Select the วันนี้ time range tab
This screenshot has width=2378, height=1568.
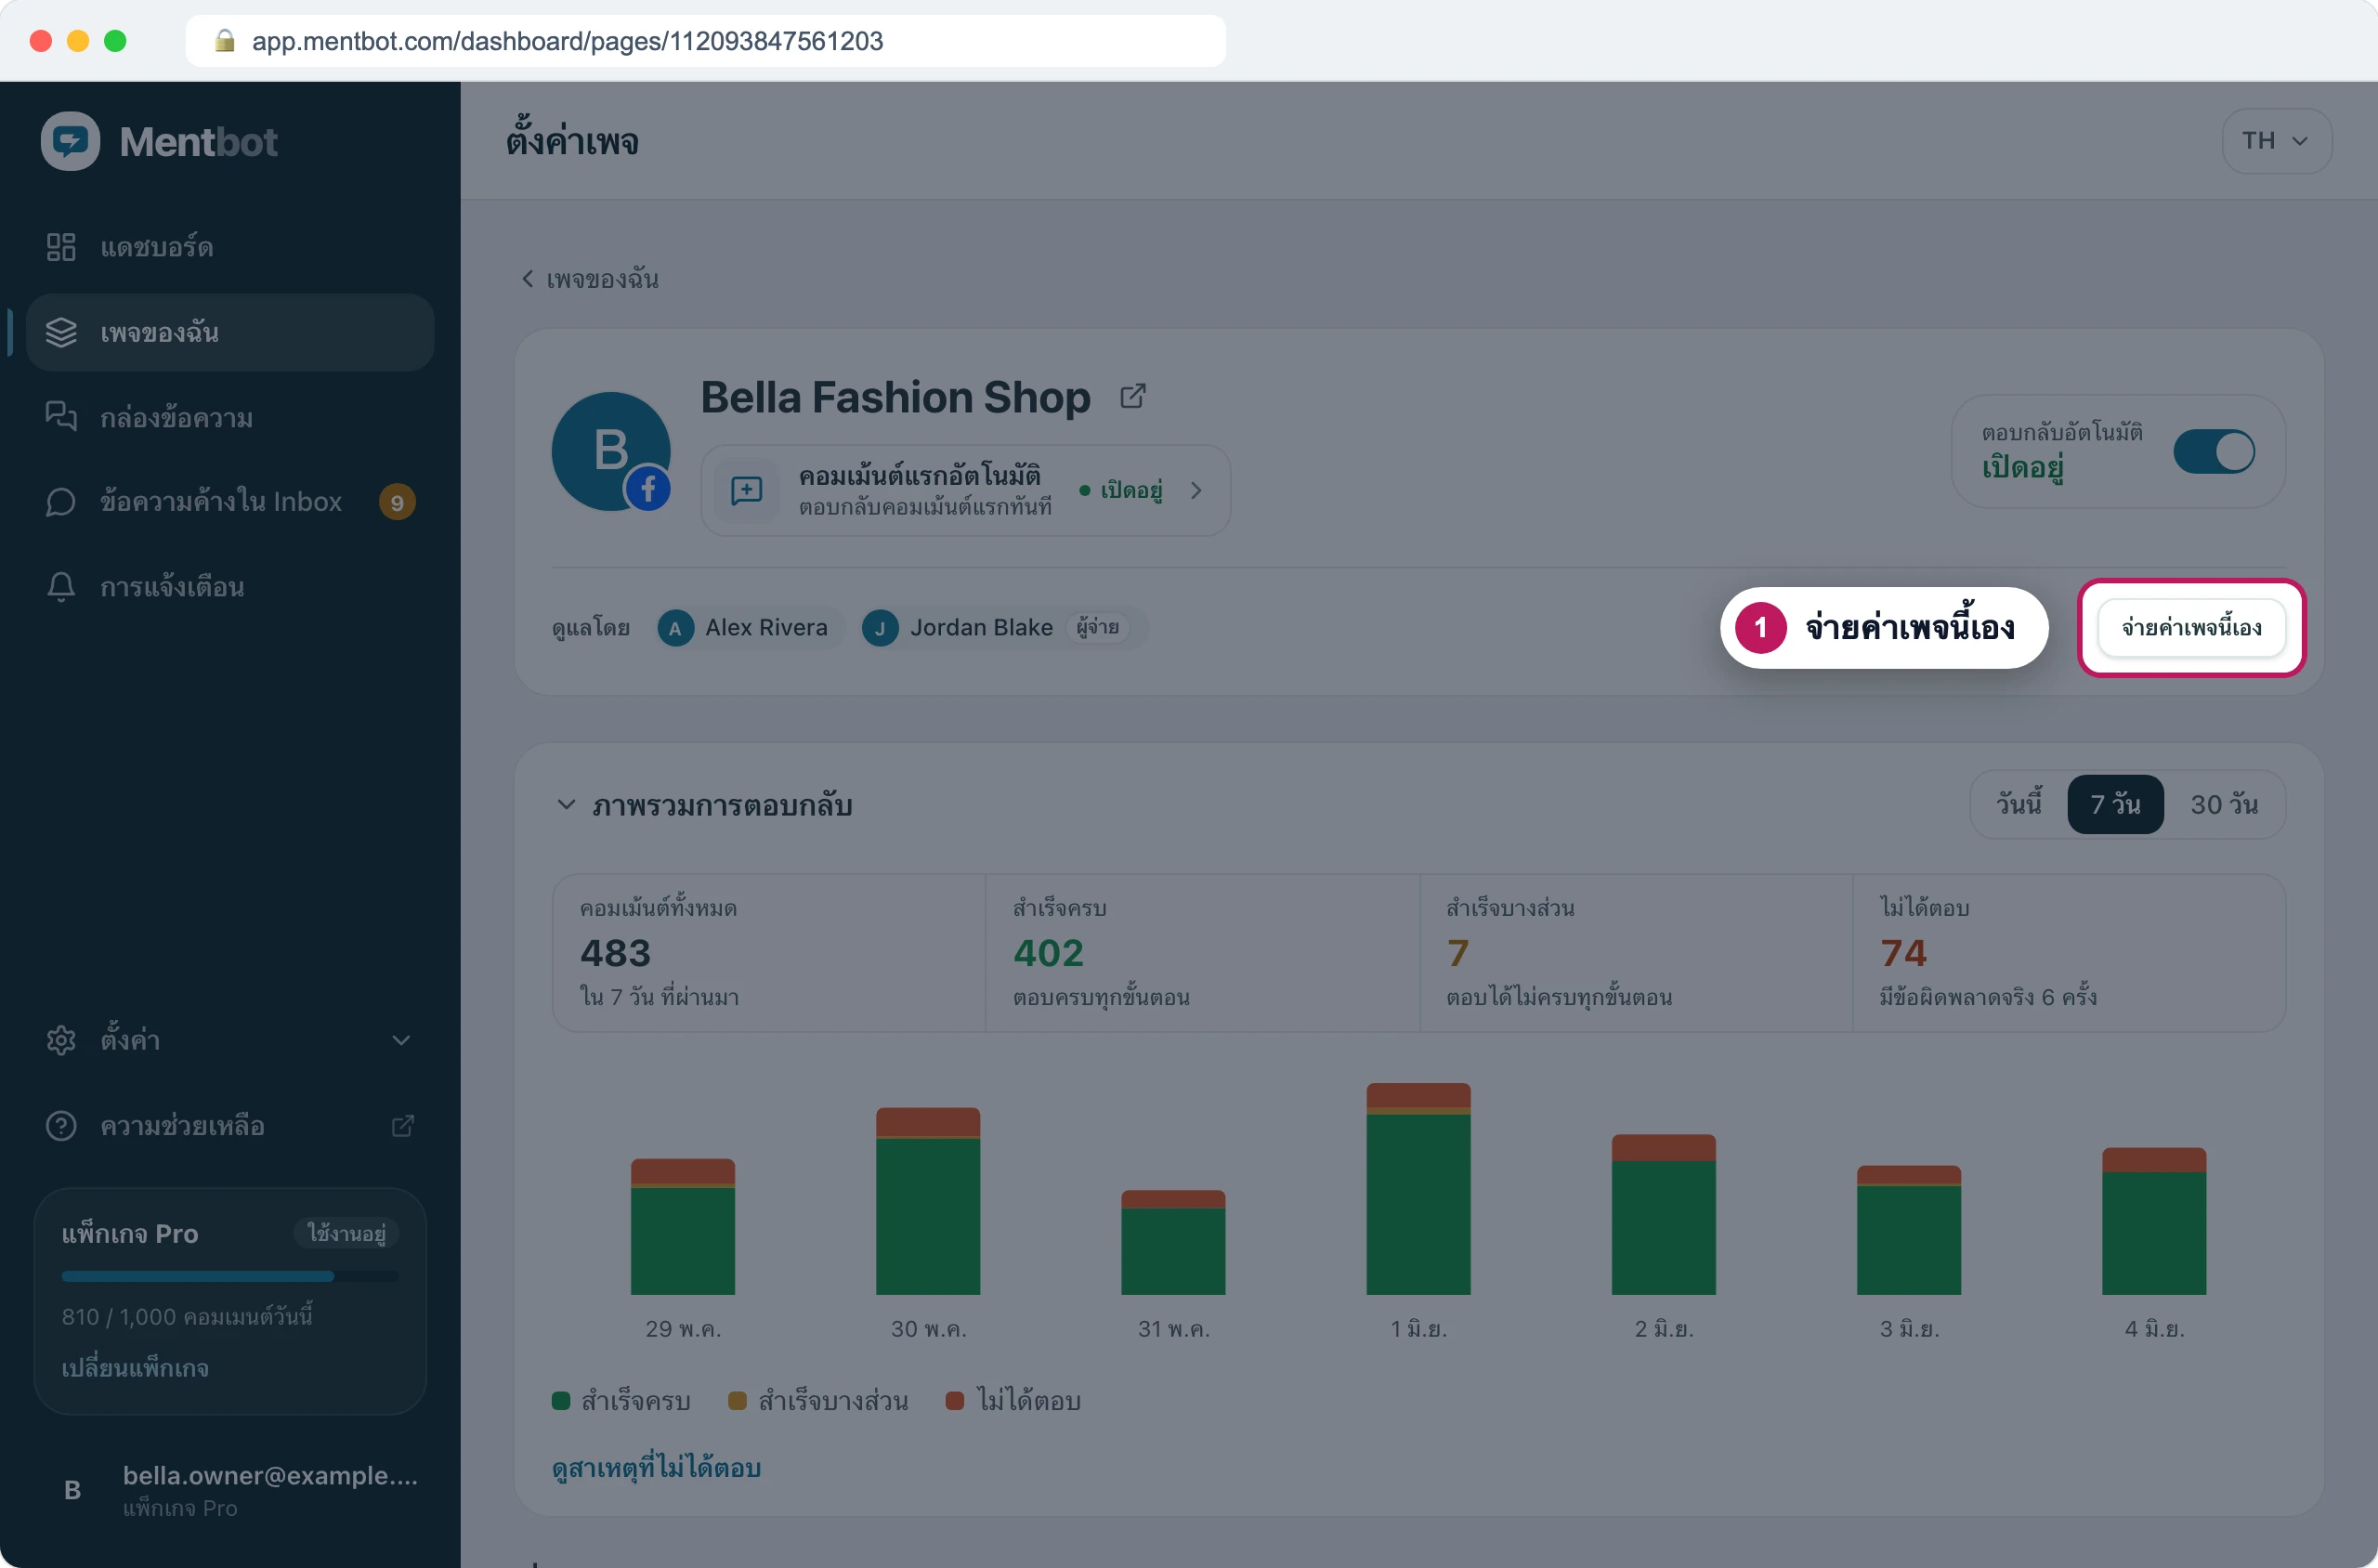2018,804
